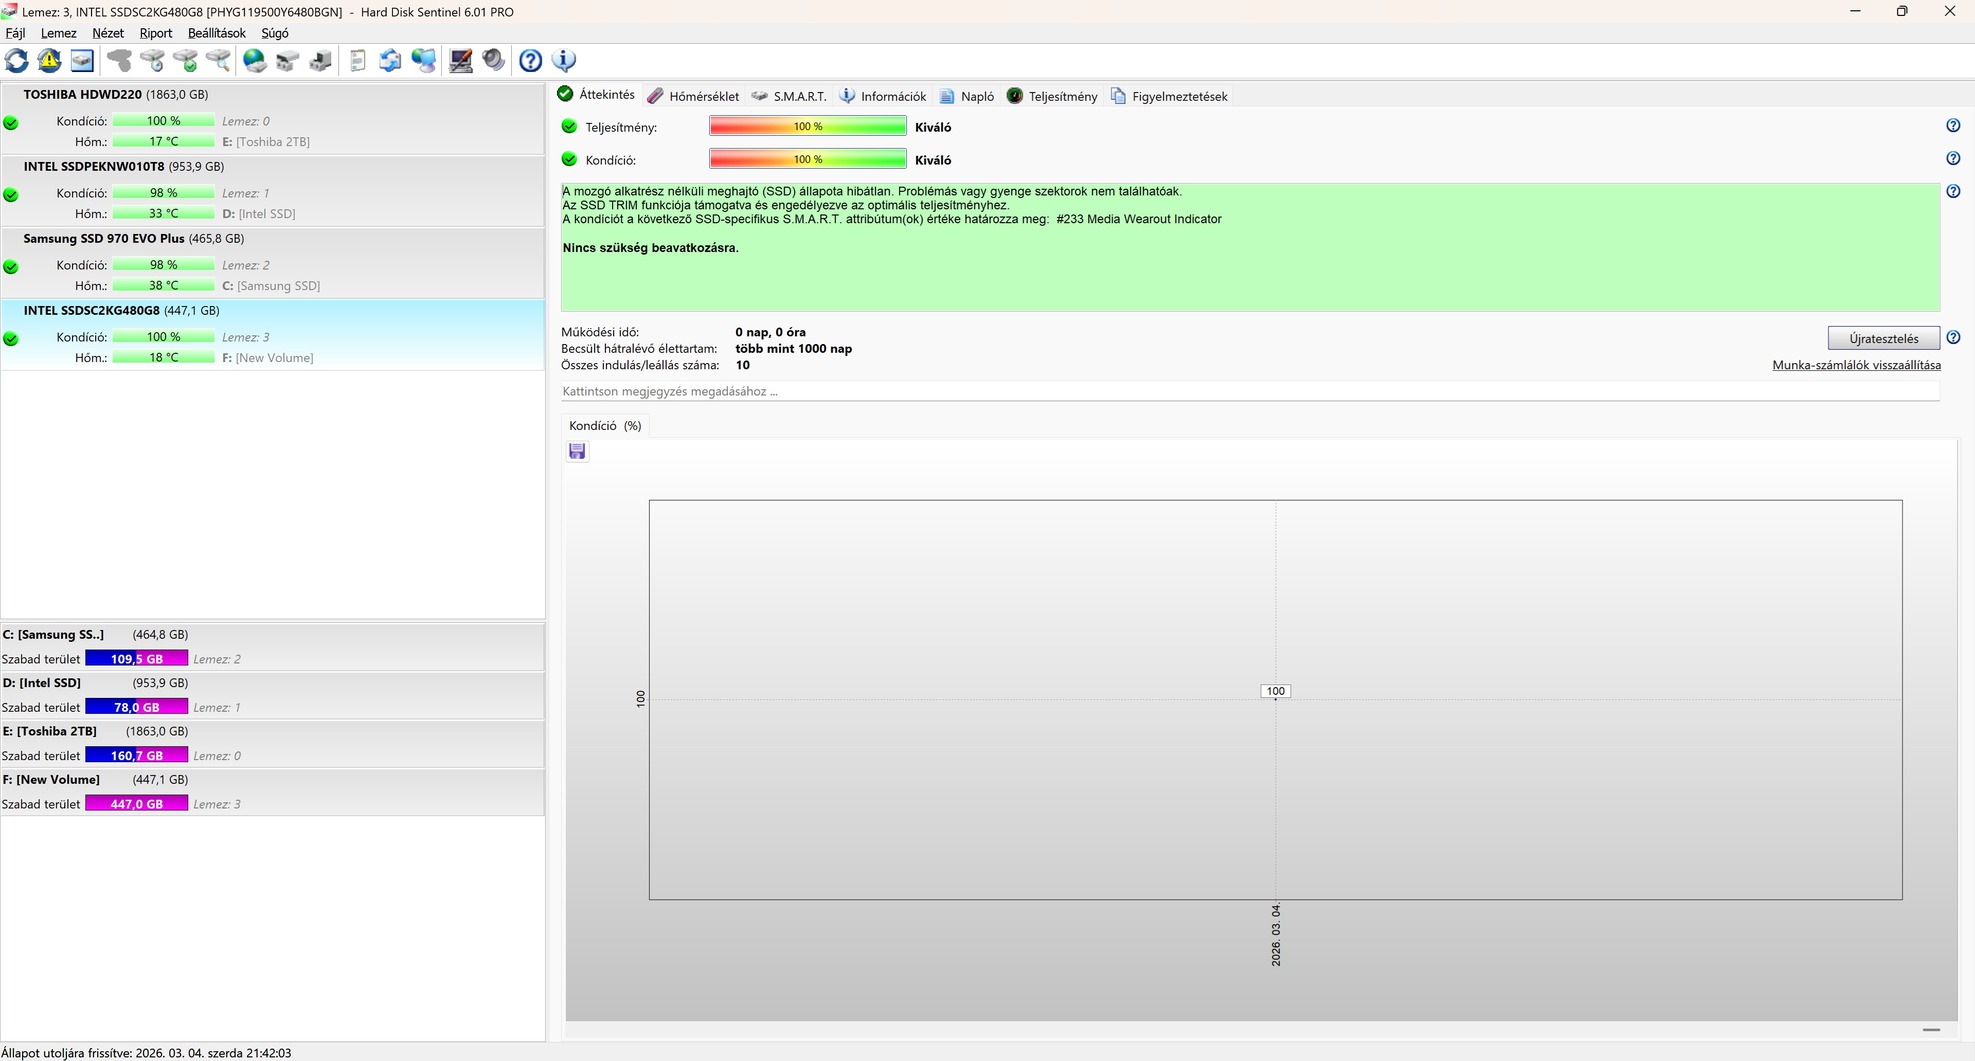This screenshot has width=1975, height=1061.
Task: Click the note field 'Kattintson megjegyzés megadásához'
Action: coord(1250,391)
